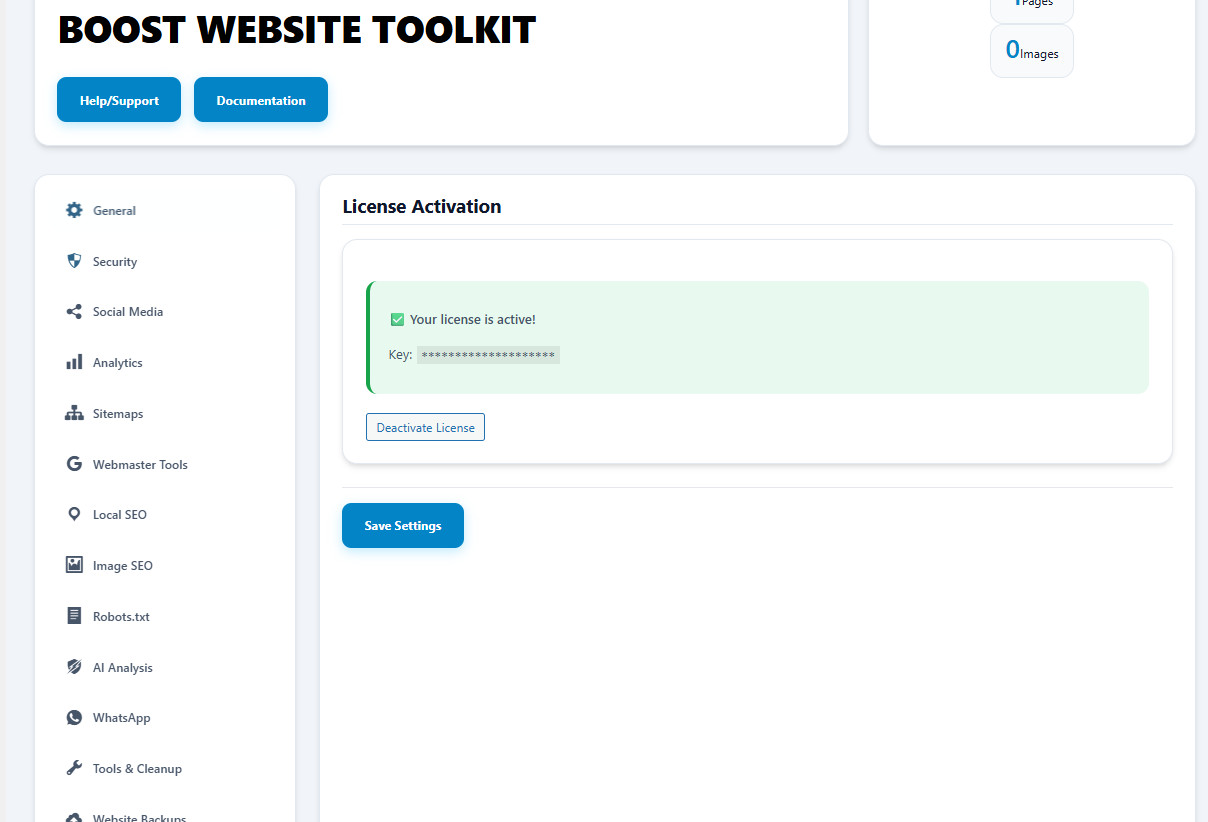Screen dimensions: 1208x822
Task: Open the AI Analysis settings tab
Action: (122, 668)
